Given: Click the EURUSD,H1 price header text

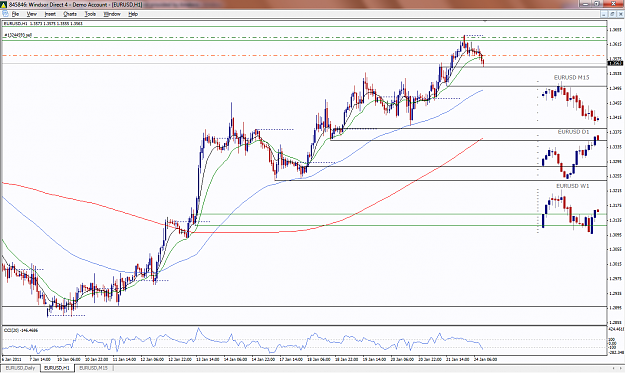Looking at the screenshot, I should click(43, 24).
